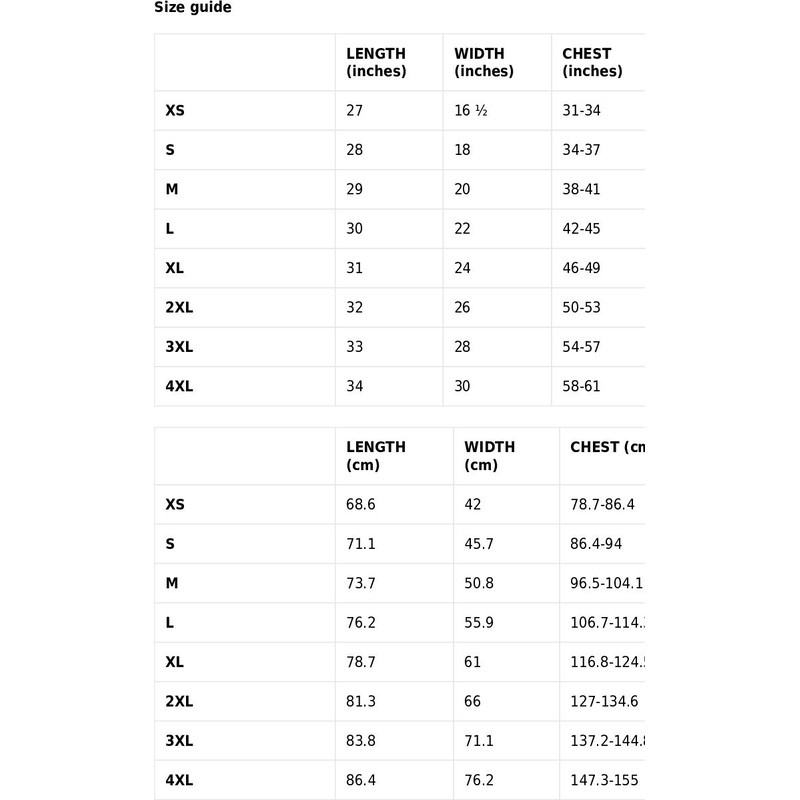This screenshot has height=800, width=800.
Task: Click the 4XL row label in cm table
Action: coord(179,781)
